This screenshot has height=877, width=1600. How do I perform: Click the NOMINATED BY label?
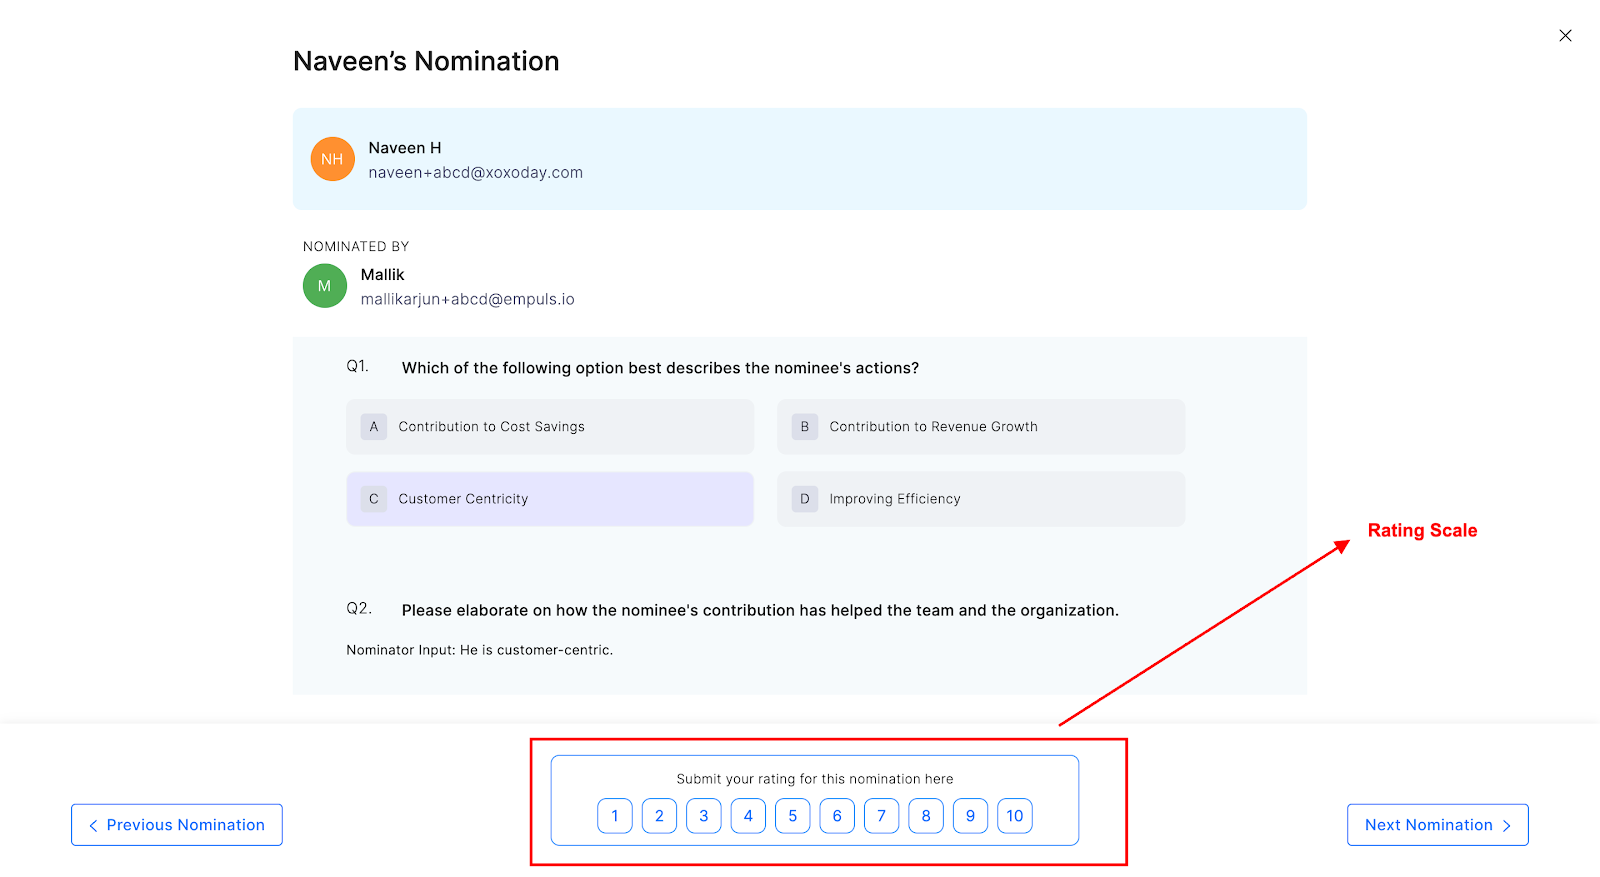pos(356,246)
